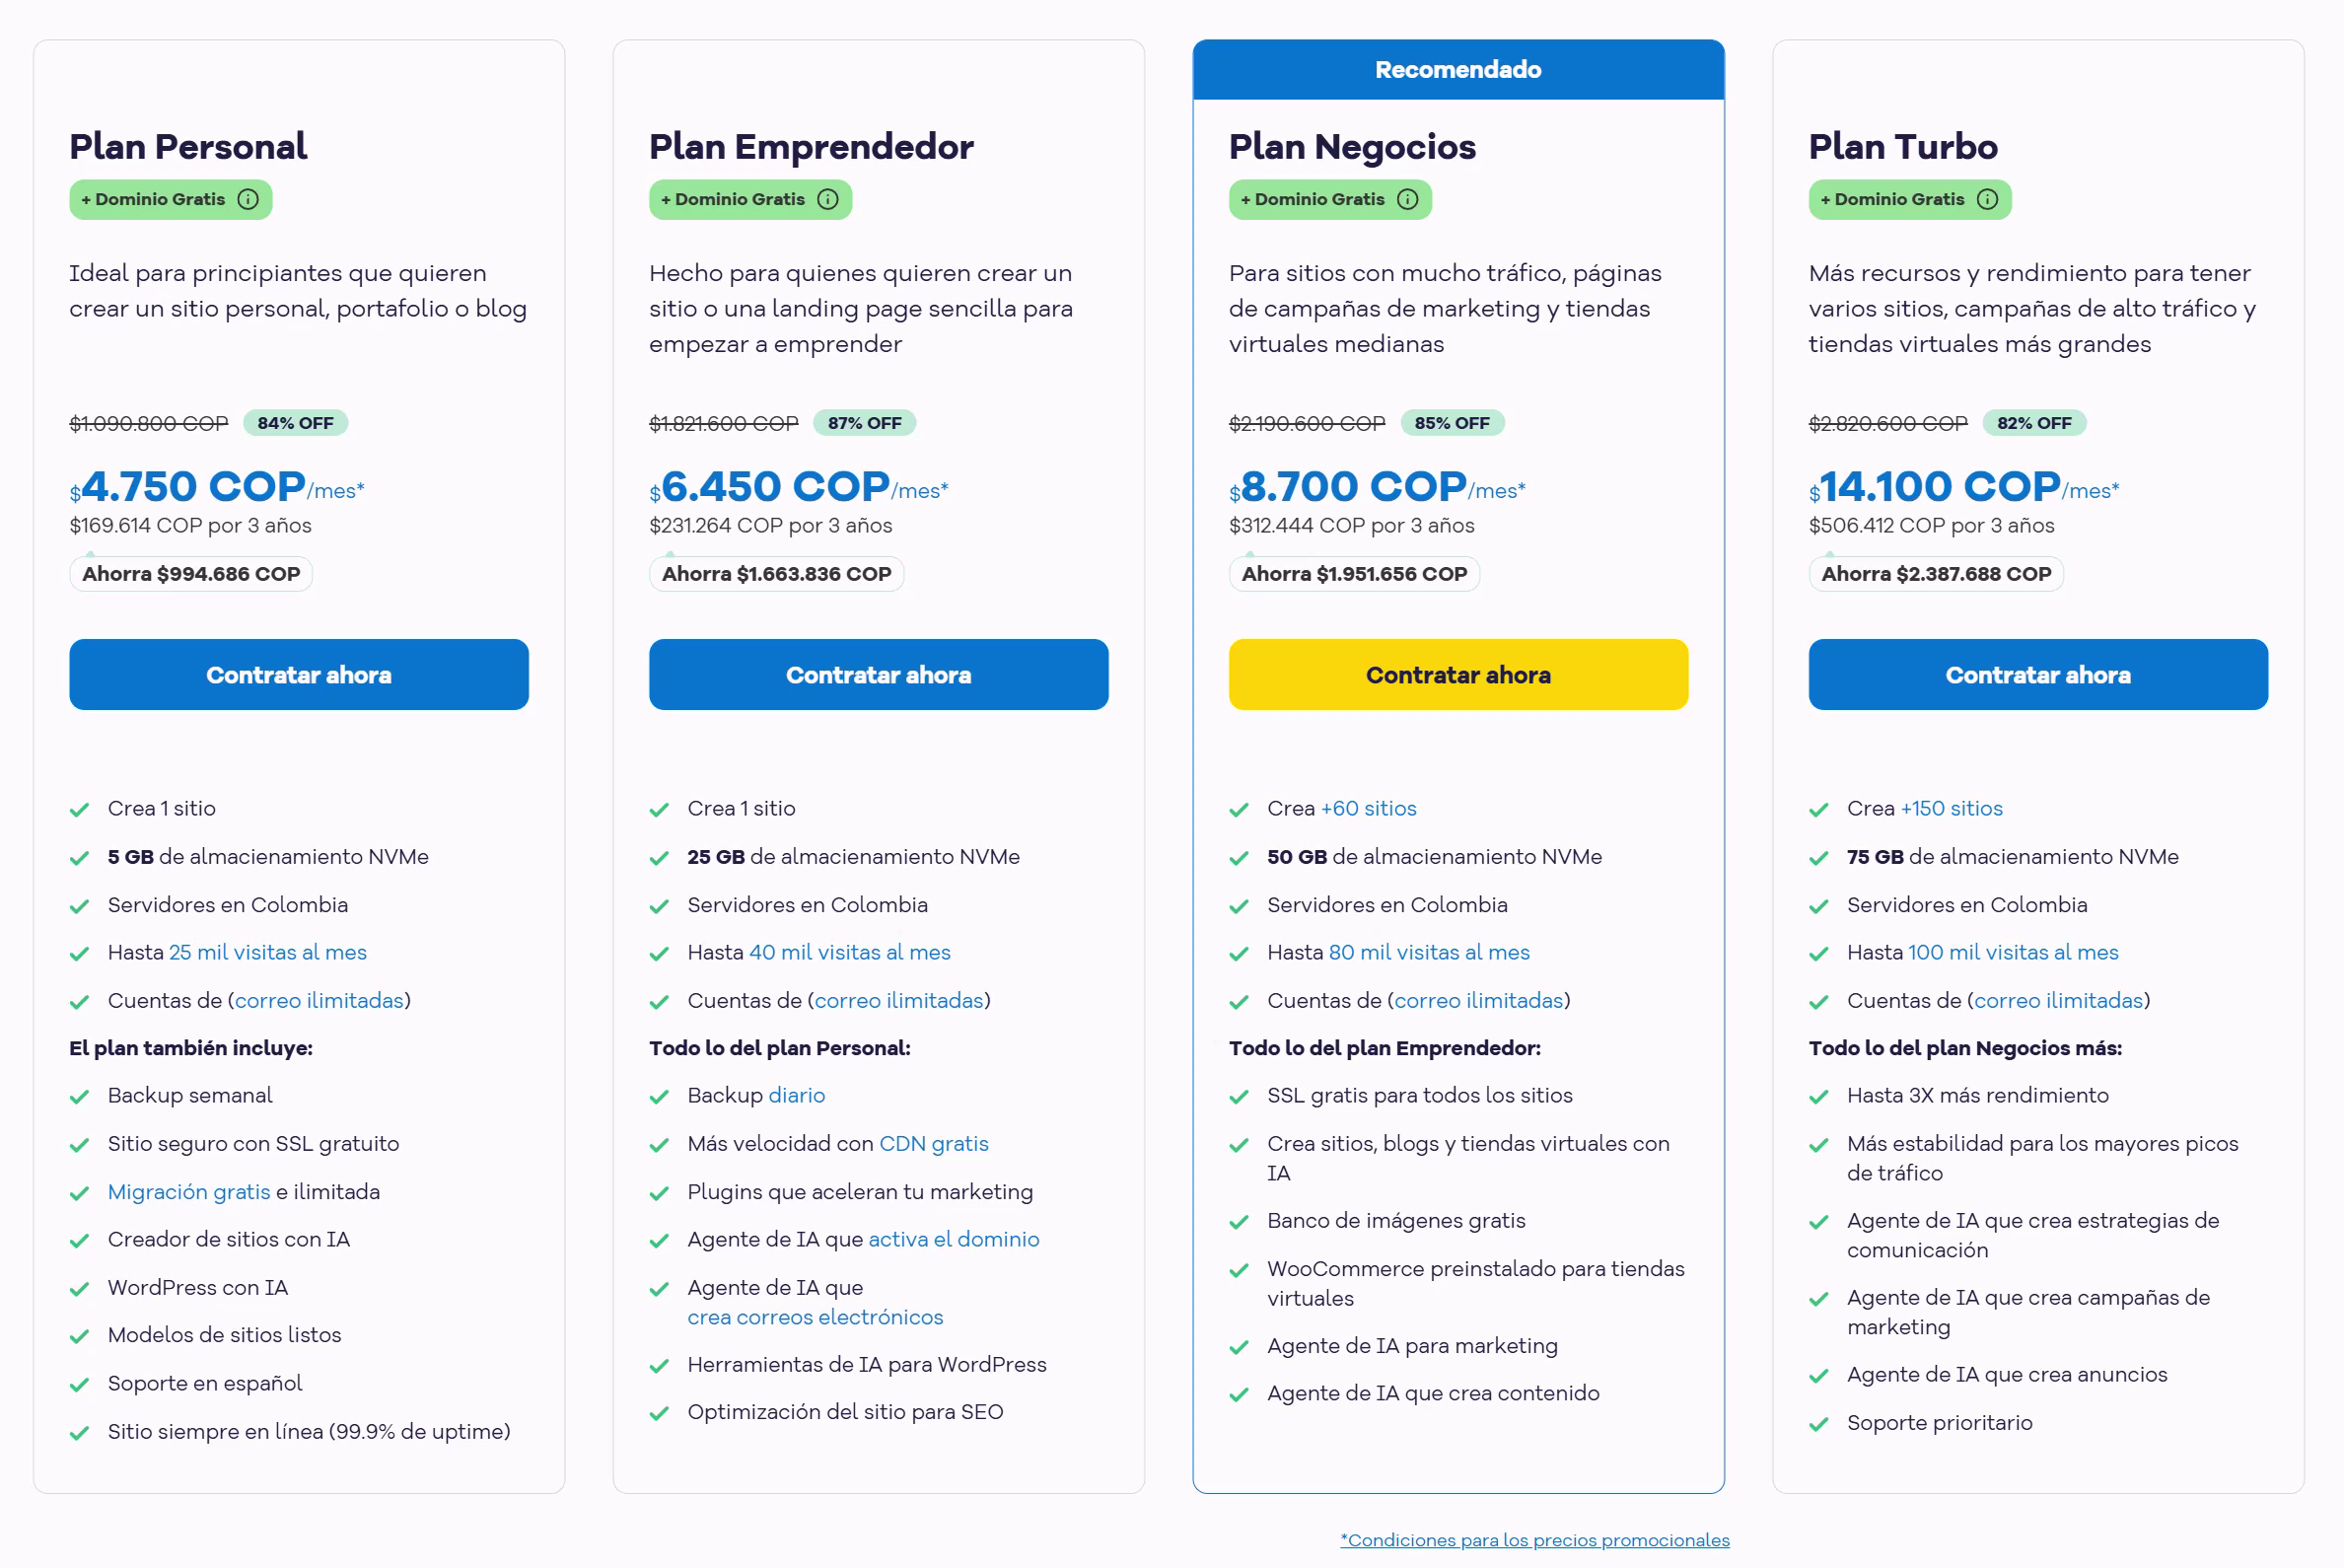Click the crea correos electrónicos link
2344x1568 pixels.
[x=814, y=1317]
